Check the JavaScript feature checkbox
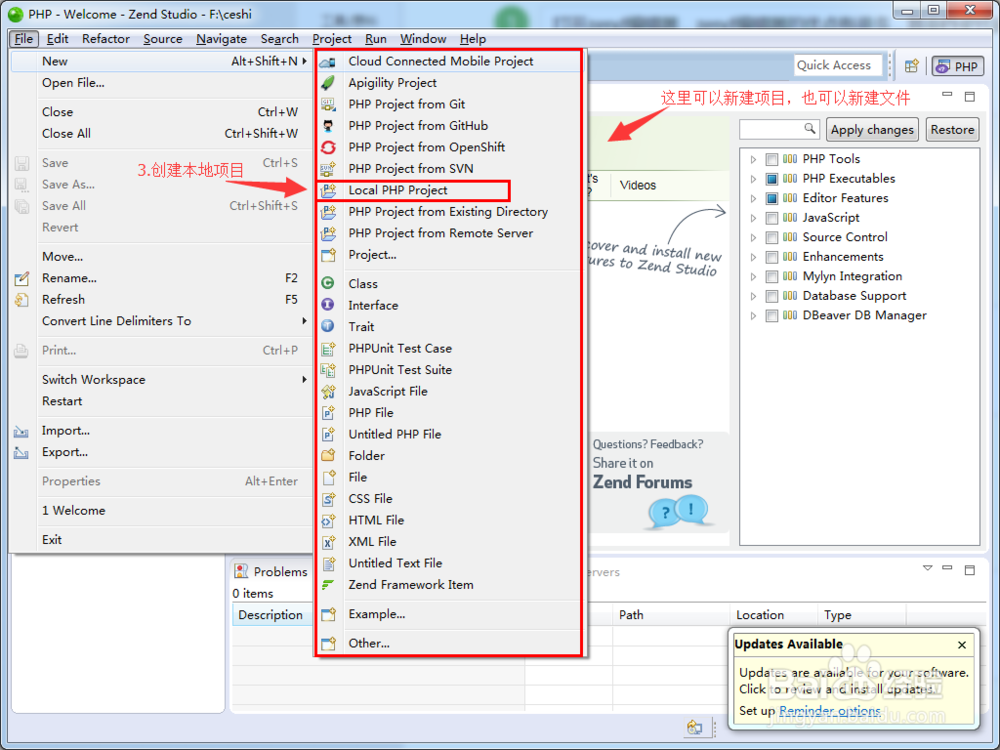1000x750 pixels. [x=772, y=218]
